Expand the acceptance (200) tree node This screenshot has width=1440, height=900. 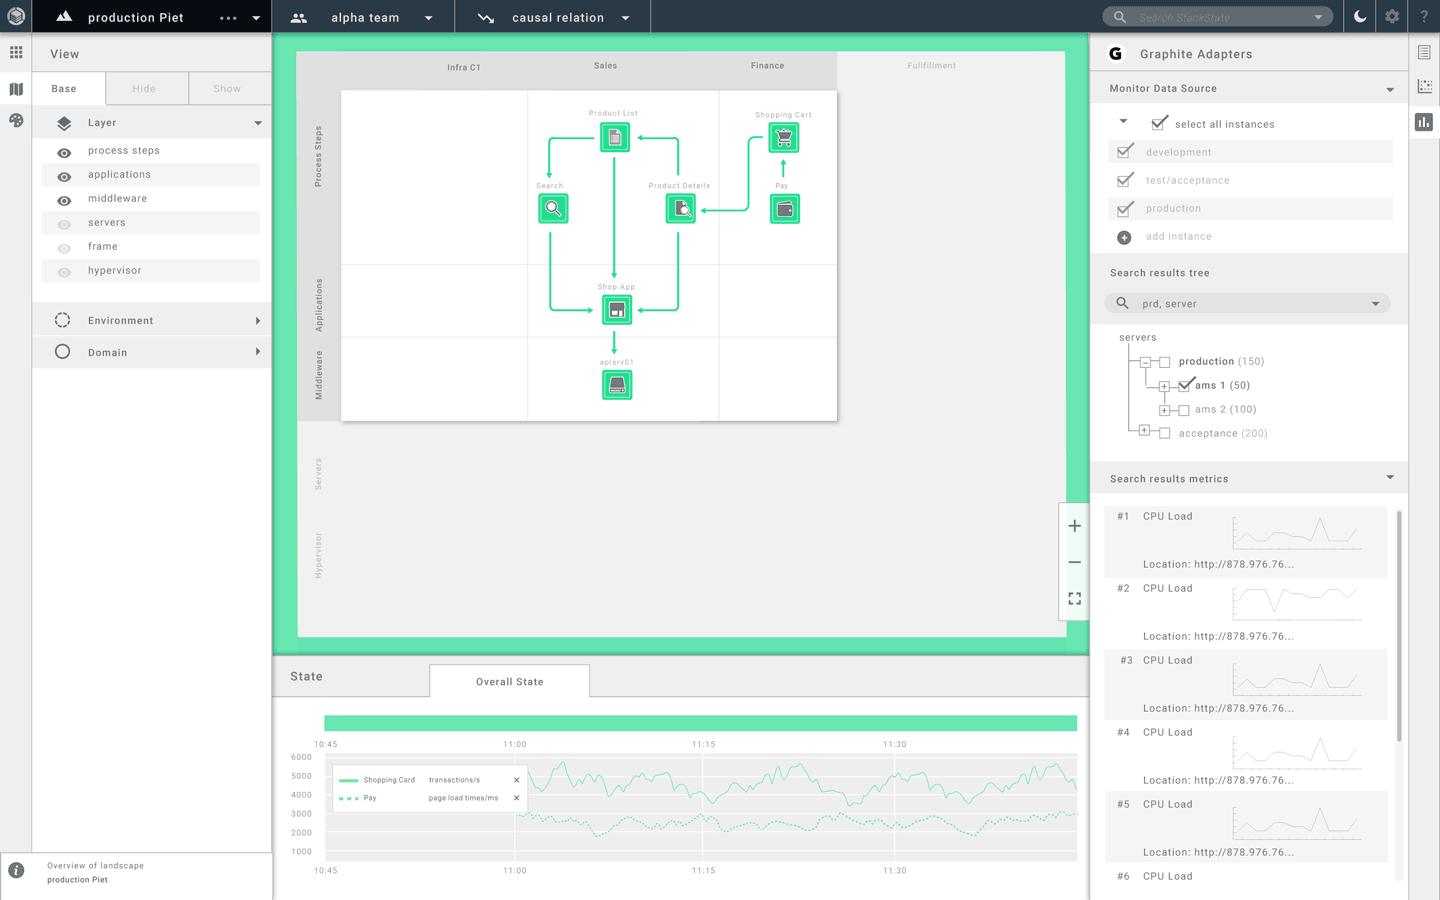pos(1145,431)
